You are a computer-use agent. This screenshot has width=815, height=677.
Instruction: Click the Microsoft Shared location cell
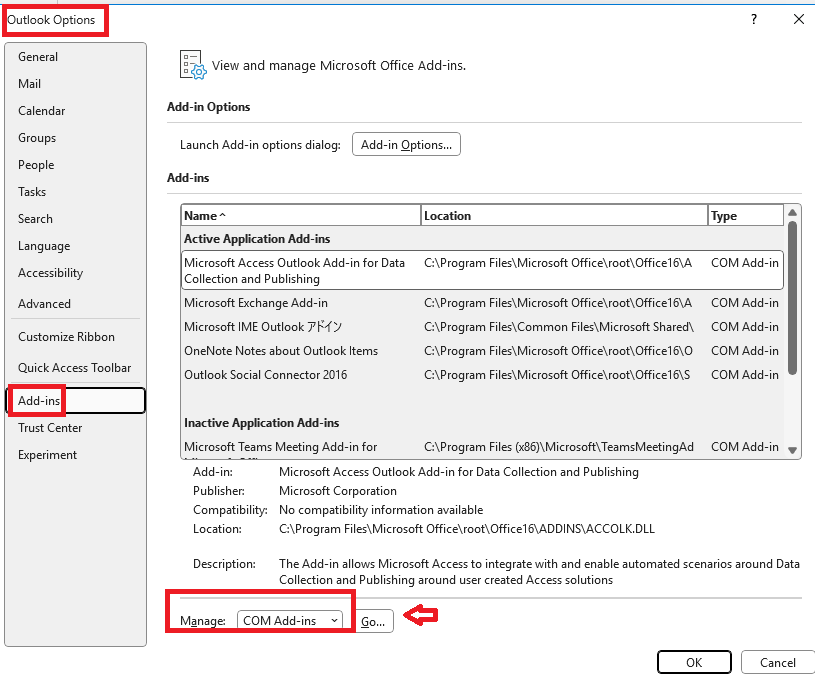pyautogui.click(x=559, y=327)
